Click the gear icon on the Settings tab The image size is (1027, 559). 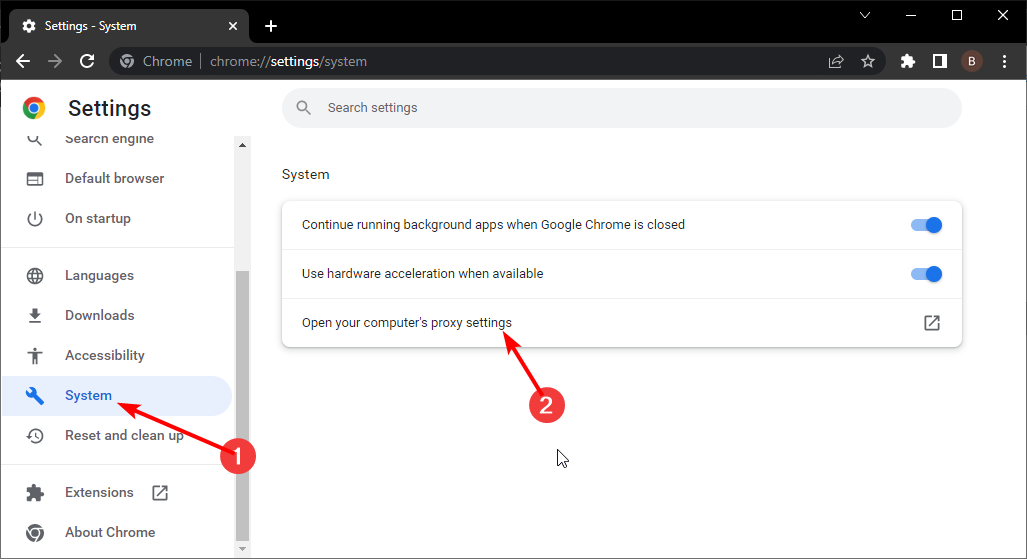click(29, 26)
